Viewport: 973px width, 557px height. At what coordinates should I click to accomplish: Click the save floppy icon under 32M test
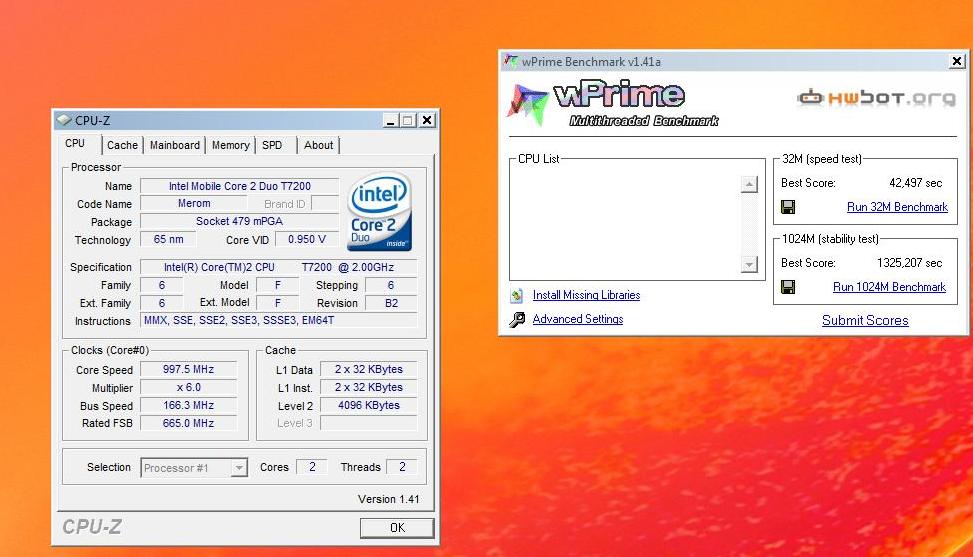pyautogui.click(x=788, y=207)
